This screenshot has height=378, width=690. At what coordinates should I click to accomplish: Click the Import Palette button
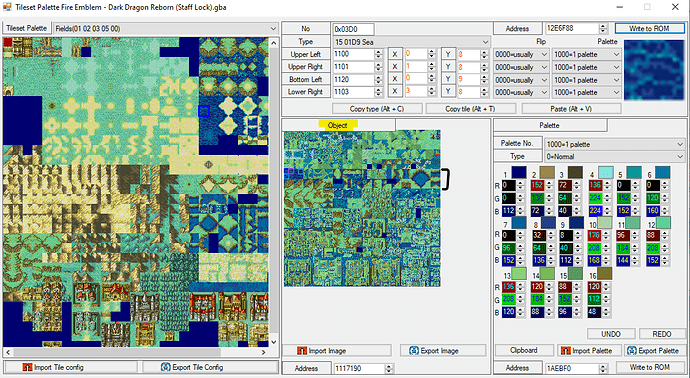(589, 351)
